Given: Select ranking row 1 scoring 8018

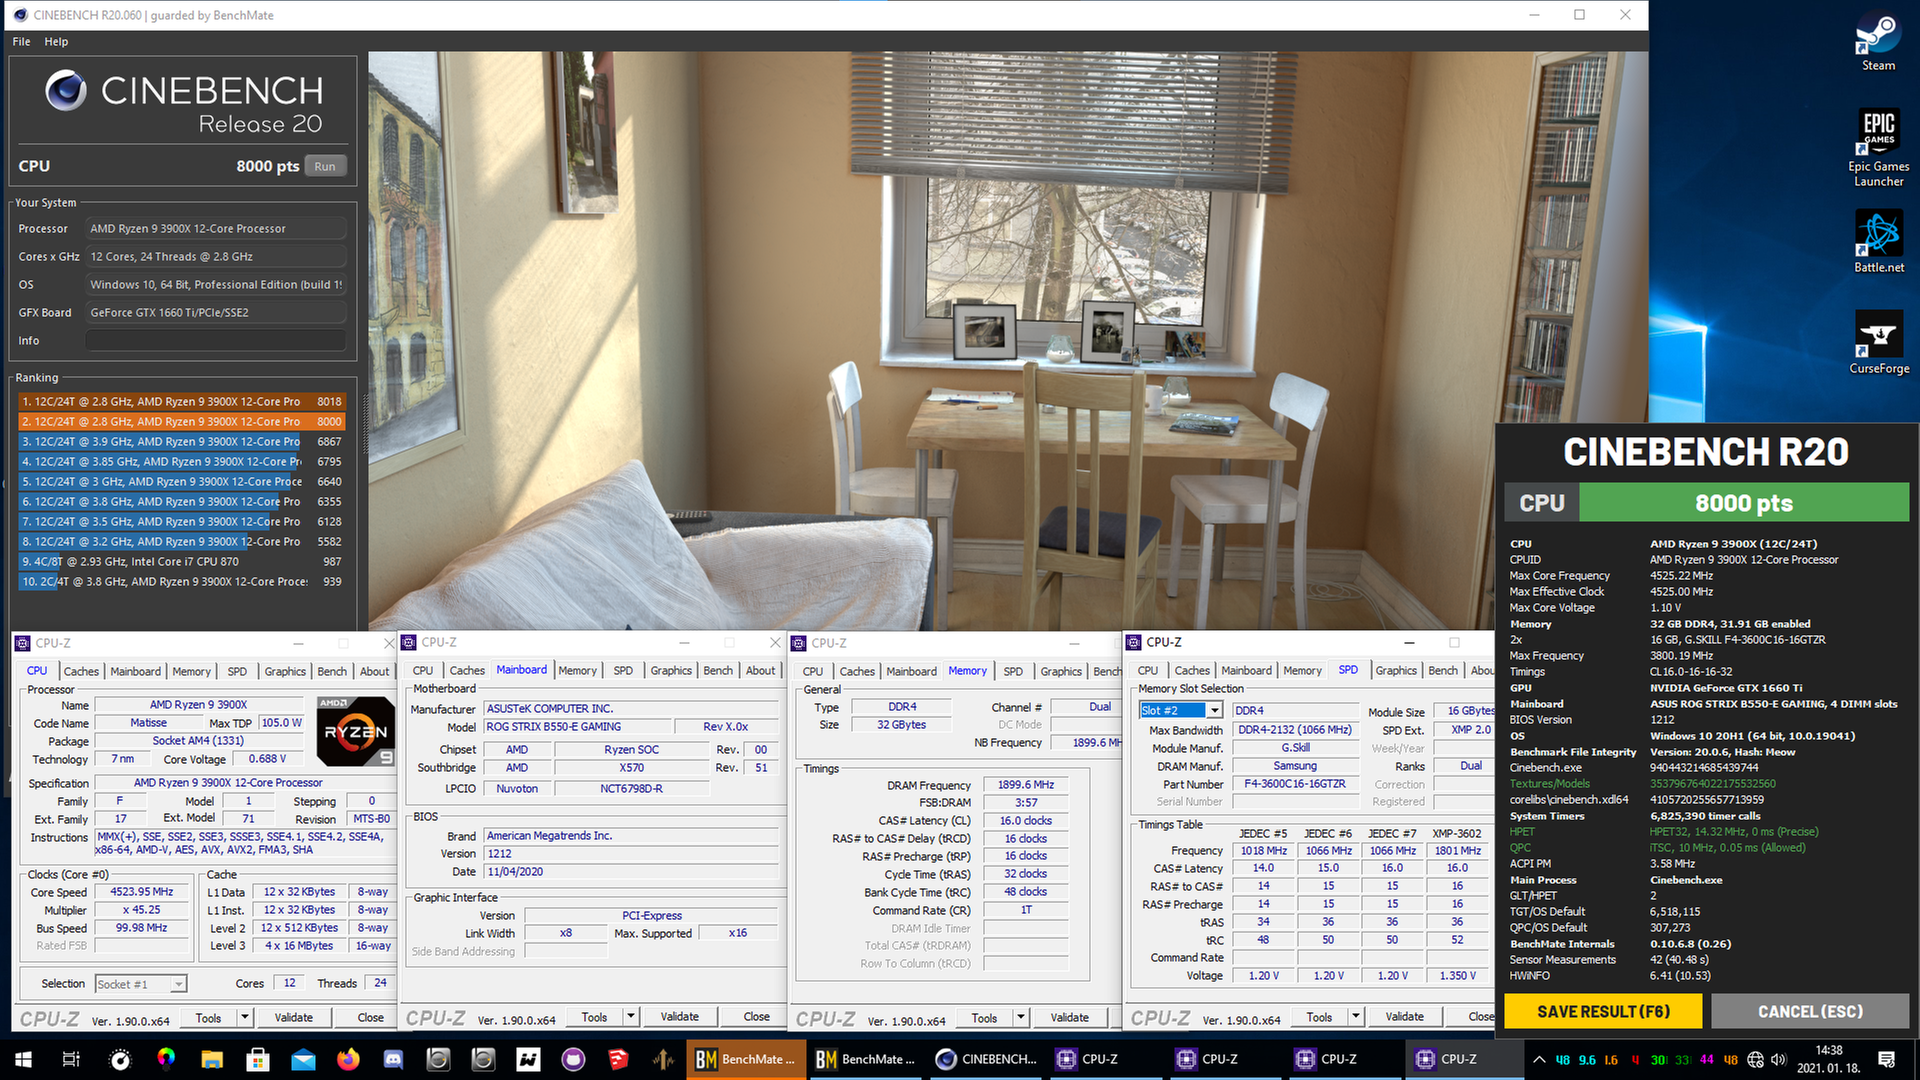Looking at the screenshot, I should 181,402.
